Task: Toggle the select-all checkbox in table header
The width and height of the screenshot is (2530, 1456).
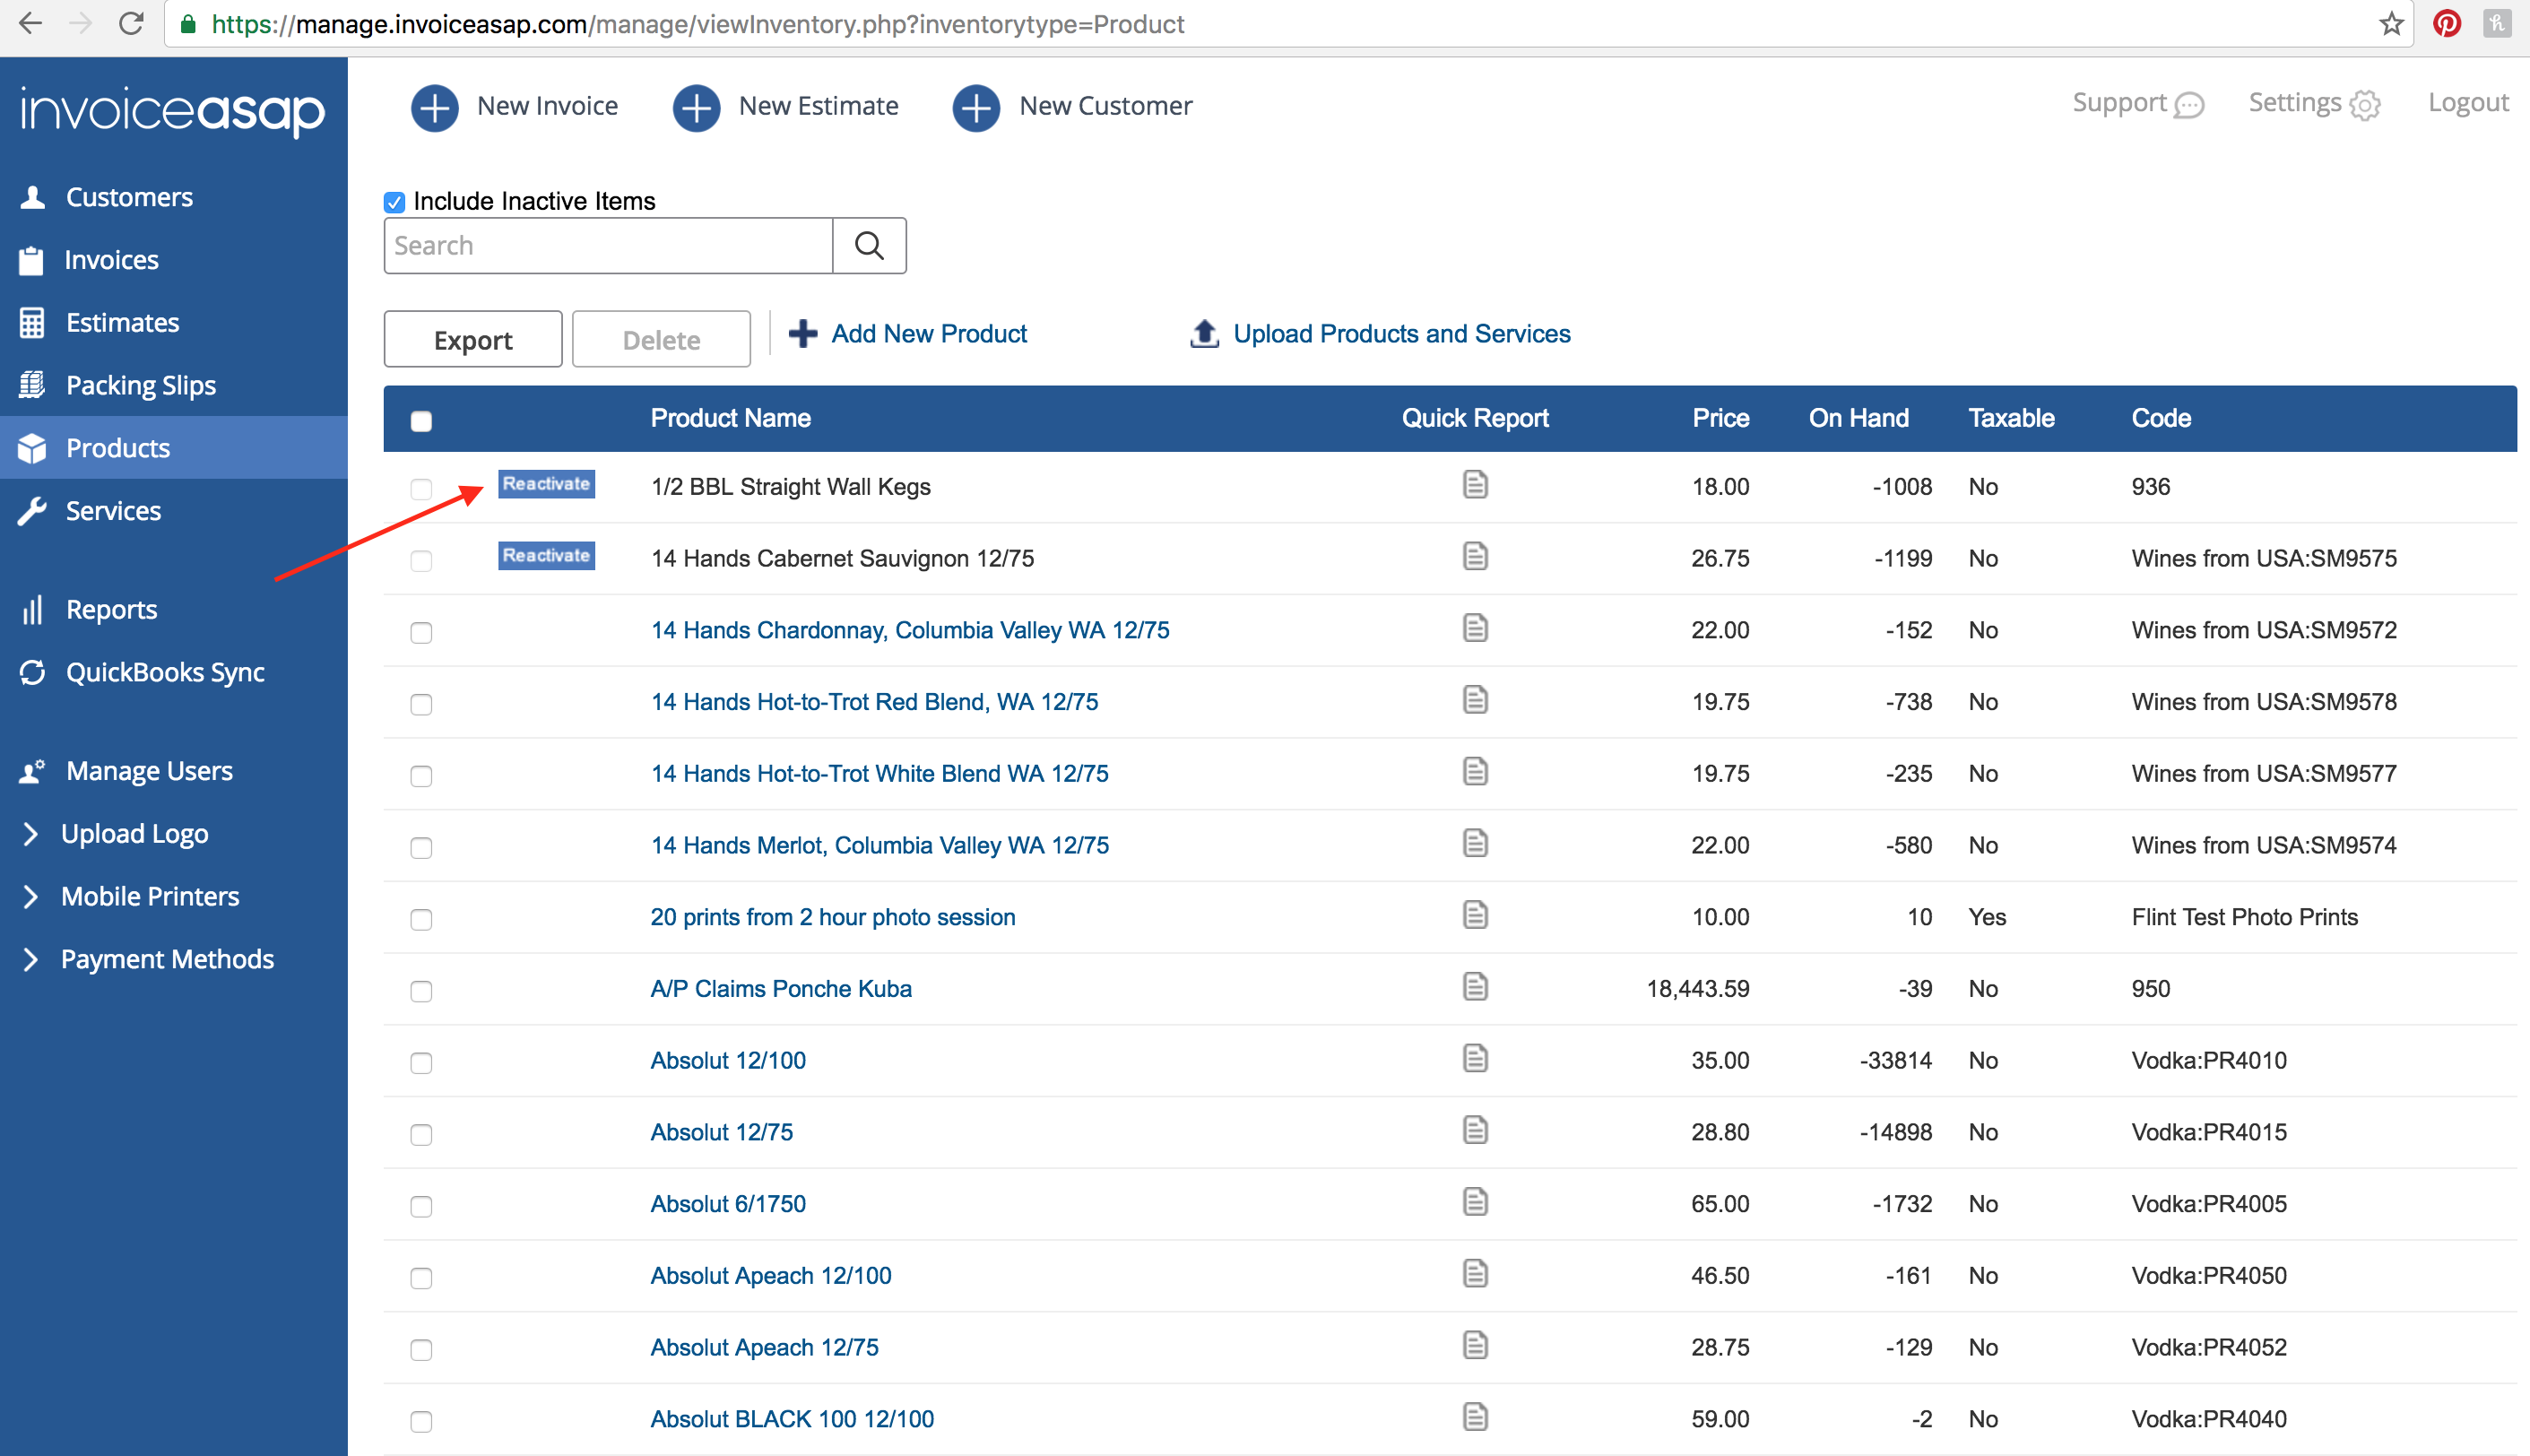Action: 421,421
